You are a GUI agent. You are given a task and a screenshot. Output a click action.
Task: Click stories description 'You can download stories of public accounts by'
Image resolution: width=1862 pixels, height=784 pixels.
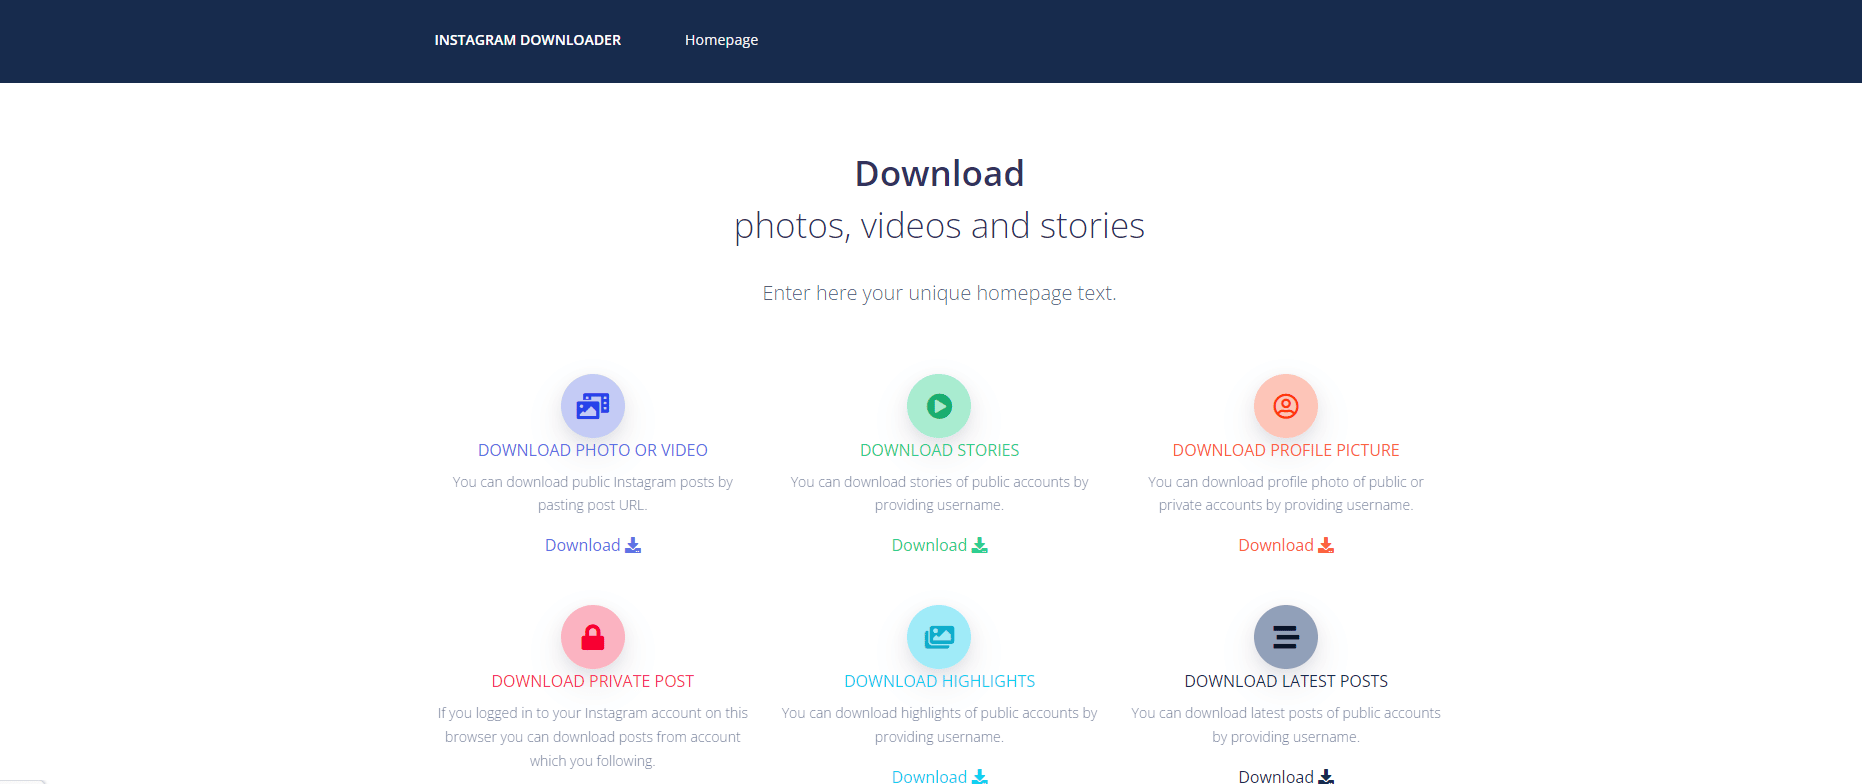pyautogui.click(x=939, y=482)
